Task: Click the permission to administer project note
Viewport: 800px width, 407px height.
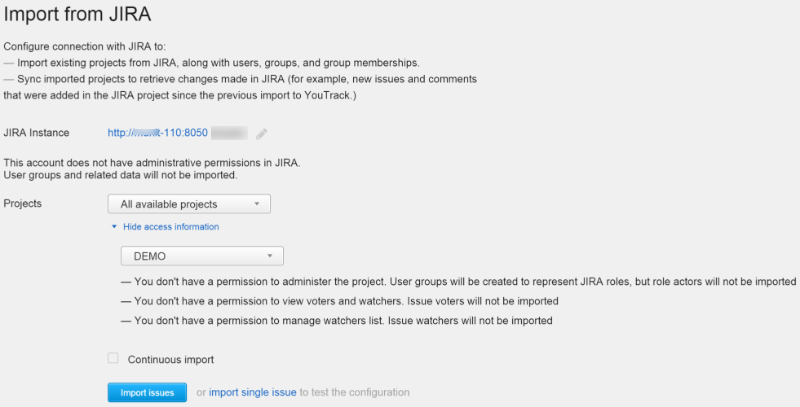Action: click(x=458, y=282)
